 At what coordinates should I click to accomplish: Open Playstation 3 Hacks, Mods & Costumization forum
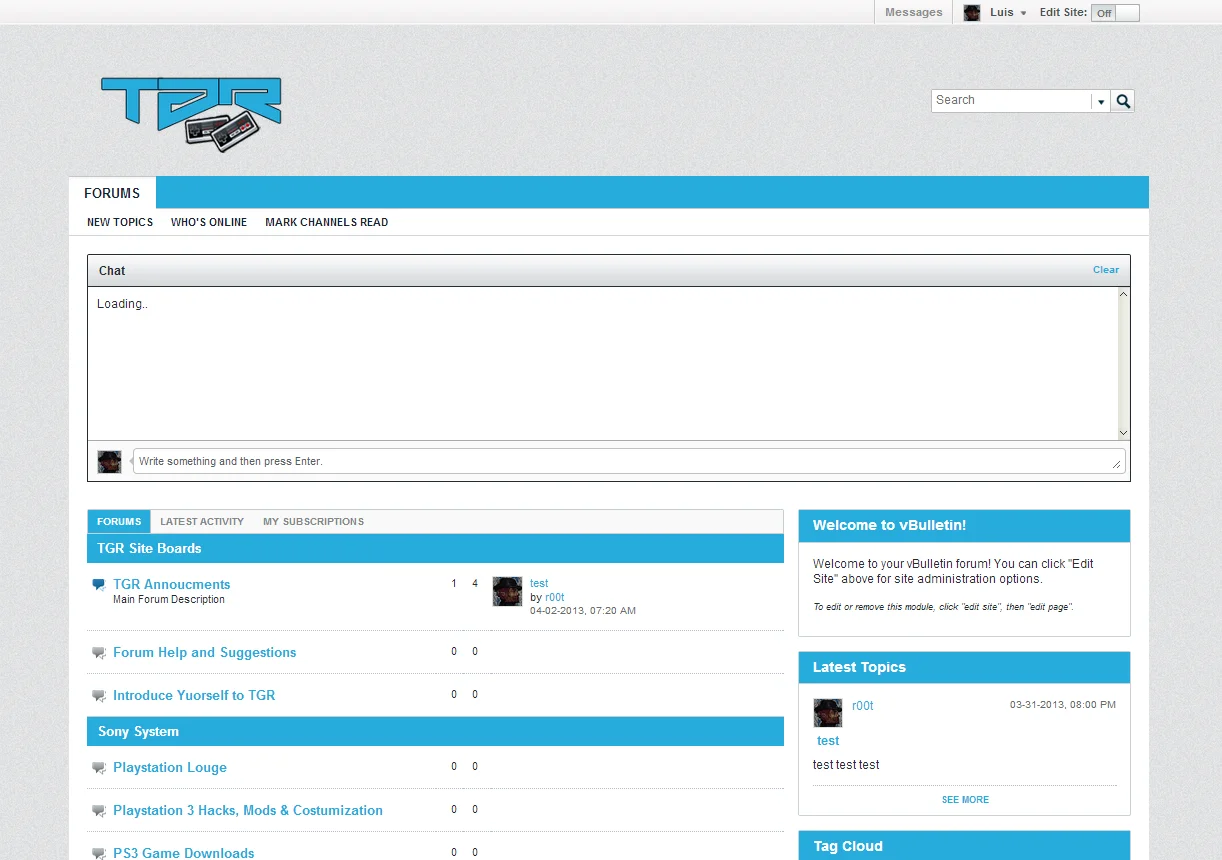tap(247, 811)
